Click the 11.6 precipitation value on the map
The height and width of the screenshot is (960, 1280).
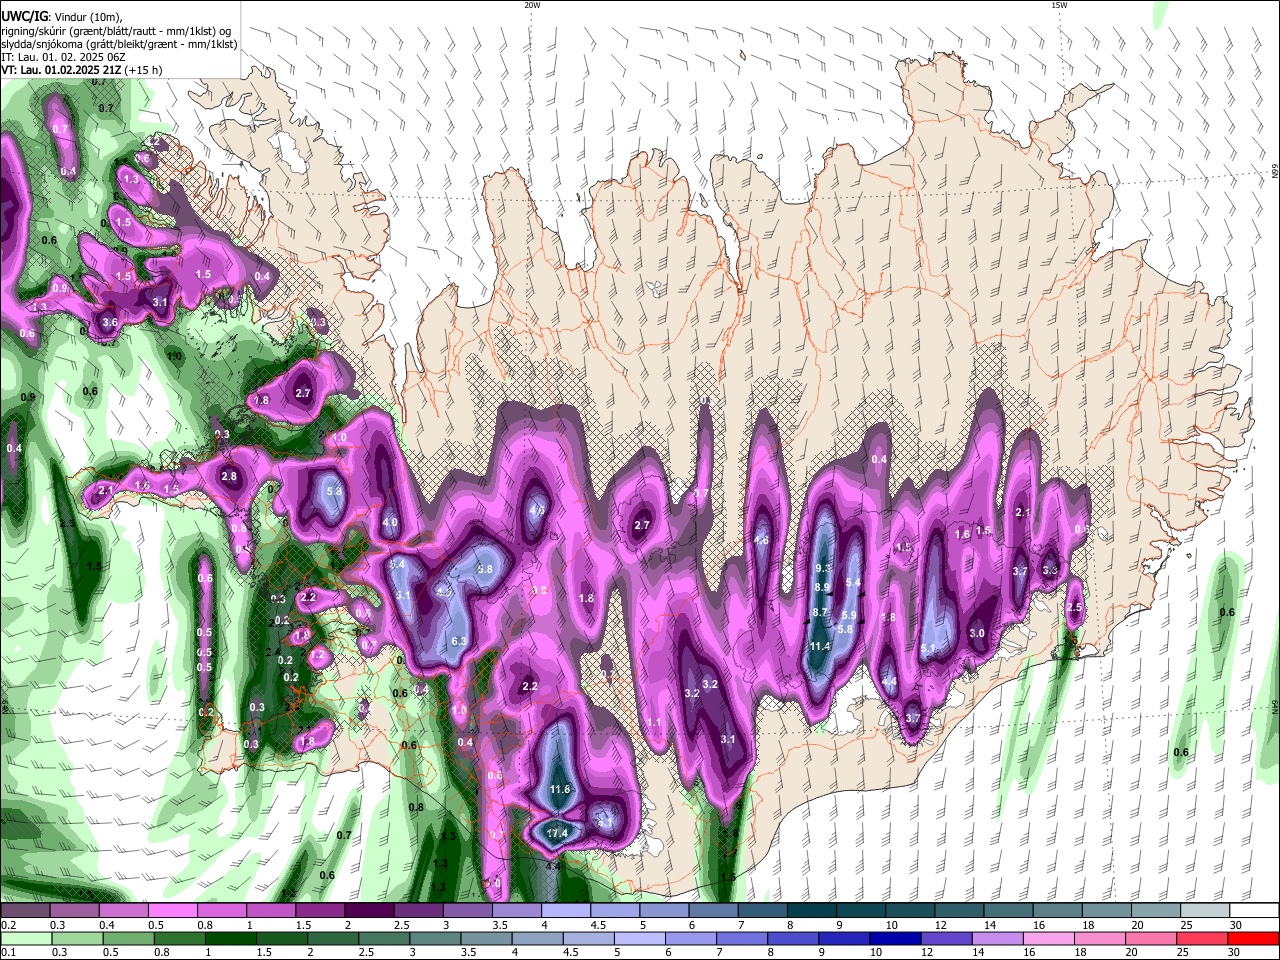tap(560, 789)
